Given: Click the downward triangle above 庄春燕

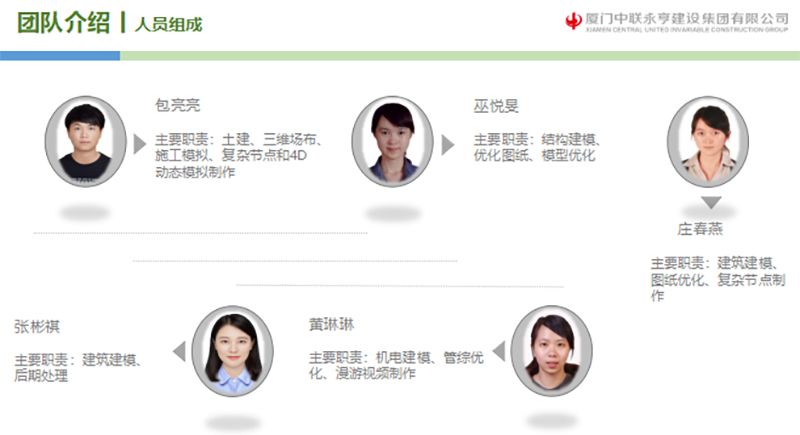Looking at the screenshot, I should [x=711, y=202].
